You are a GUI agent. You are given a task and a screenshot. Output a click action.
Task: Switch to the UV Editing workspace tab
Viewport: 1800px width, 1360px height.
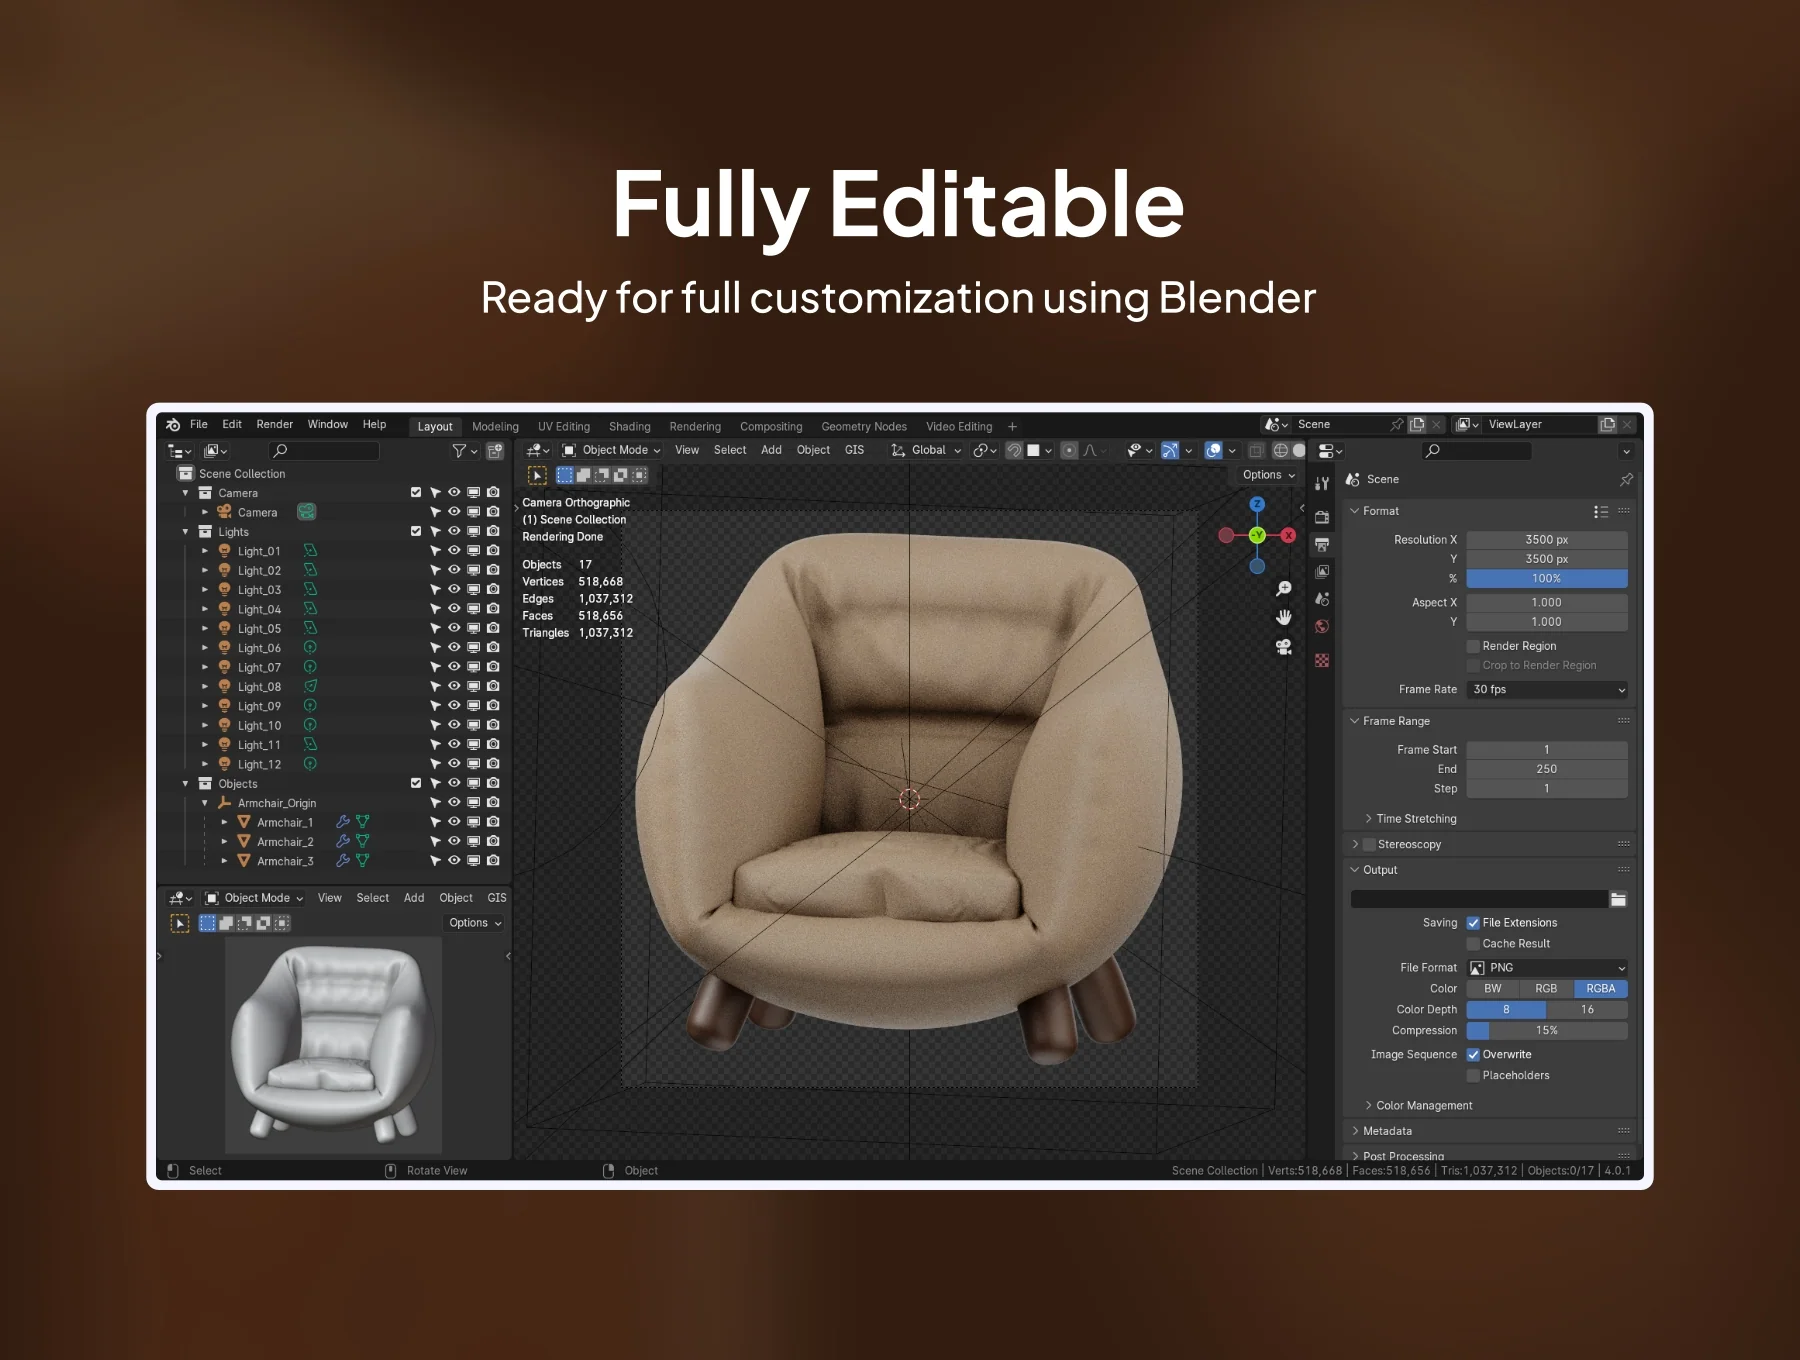click(564, 427)
